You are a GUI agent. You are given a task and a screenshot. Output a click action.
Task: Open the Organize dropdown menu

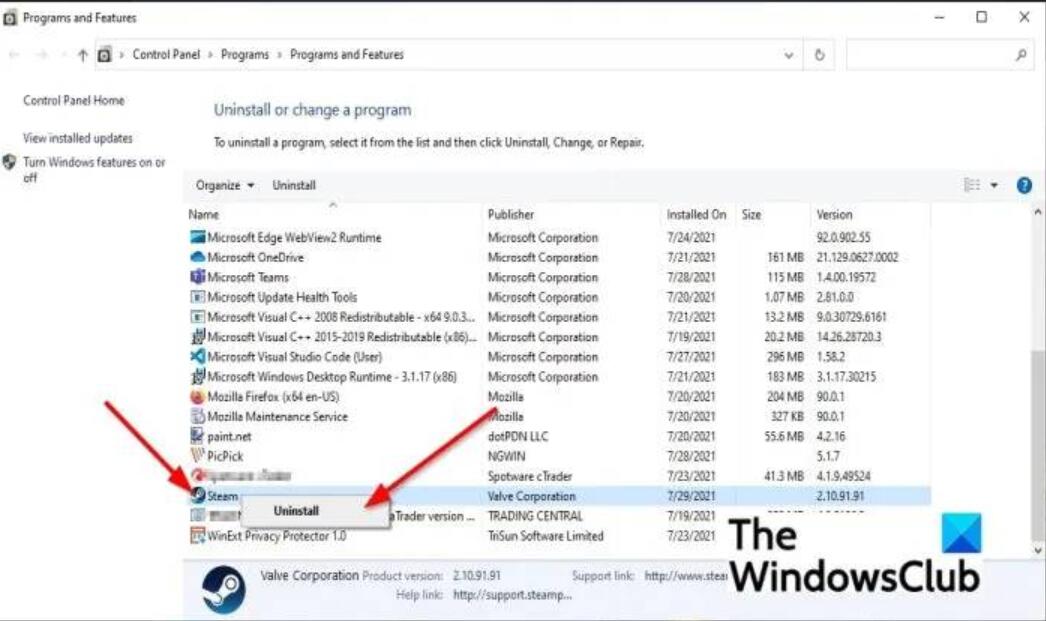click(x=225, y=185)
